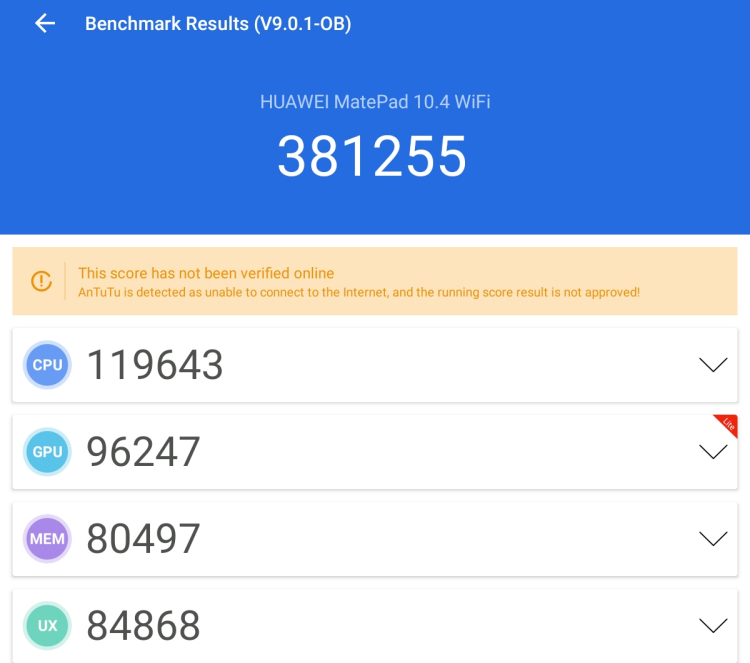The width and height of the screenshot is (750, 663).
Task: Tap the UX score value 84868
Action: (x=143, y=625)
